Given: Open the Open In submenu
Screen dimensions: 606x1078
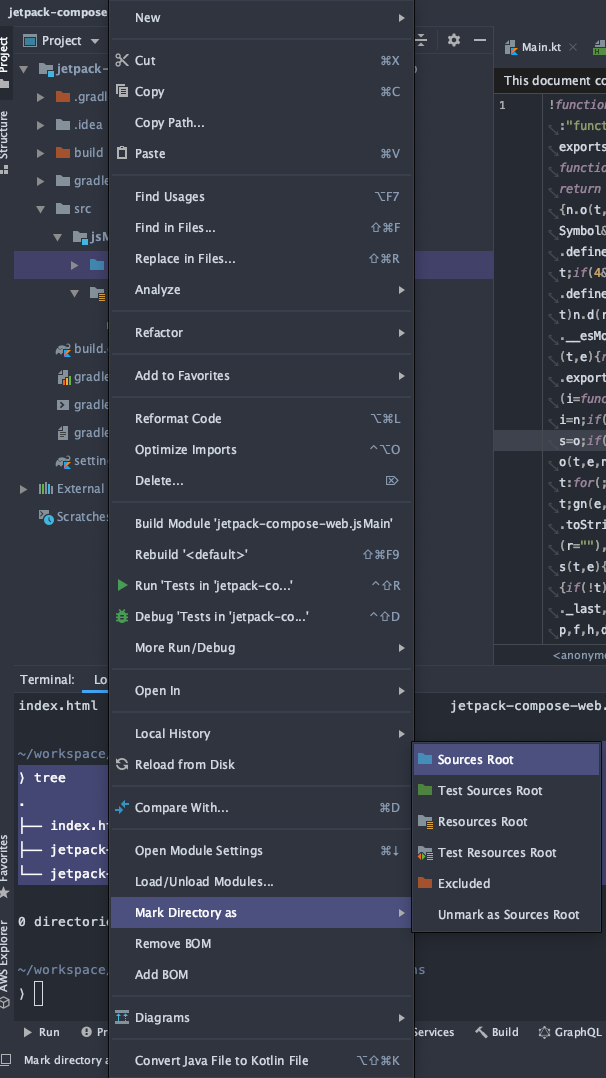Looking at the screenshot, I should point(160,690).
